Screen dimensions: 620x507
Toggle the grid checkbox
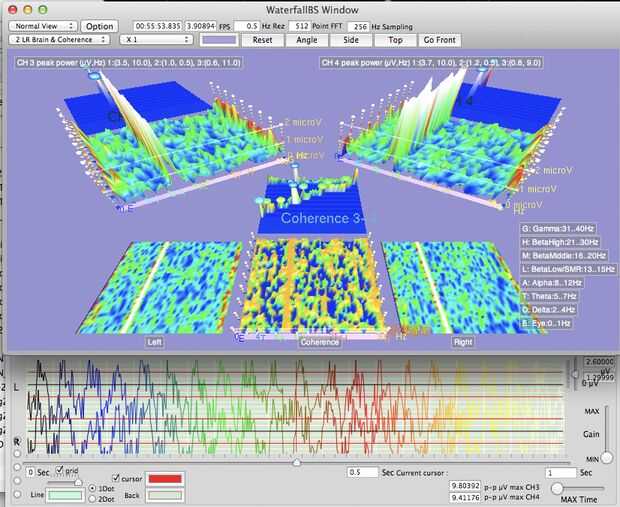[60, 470]
